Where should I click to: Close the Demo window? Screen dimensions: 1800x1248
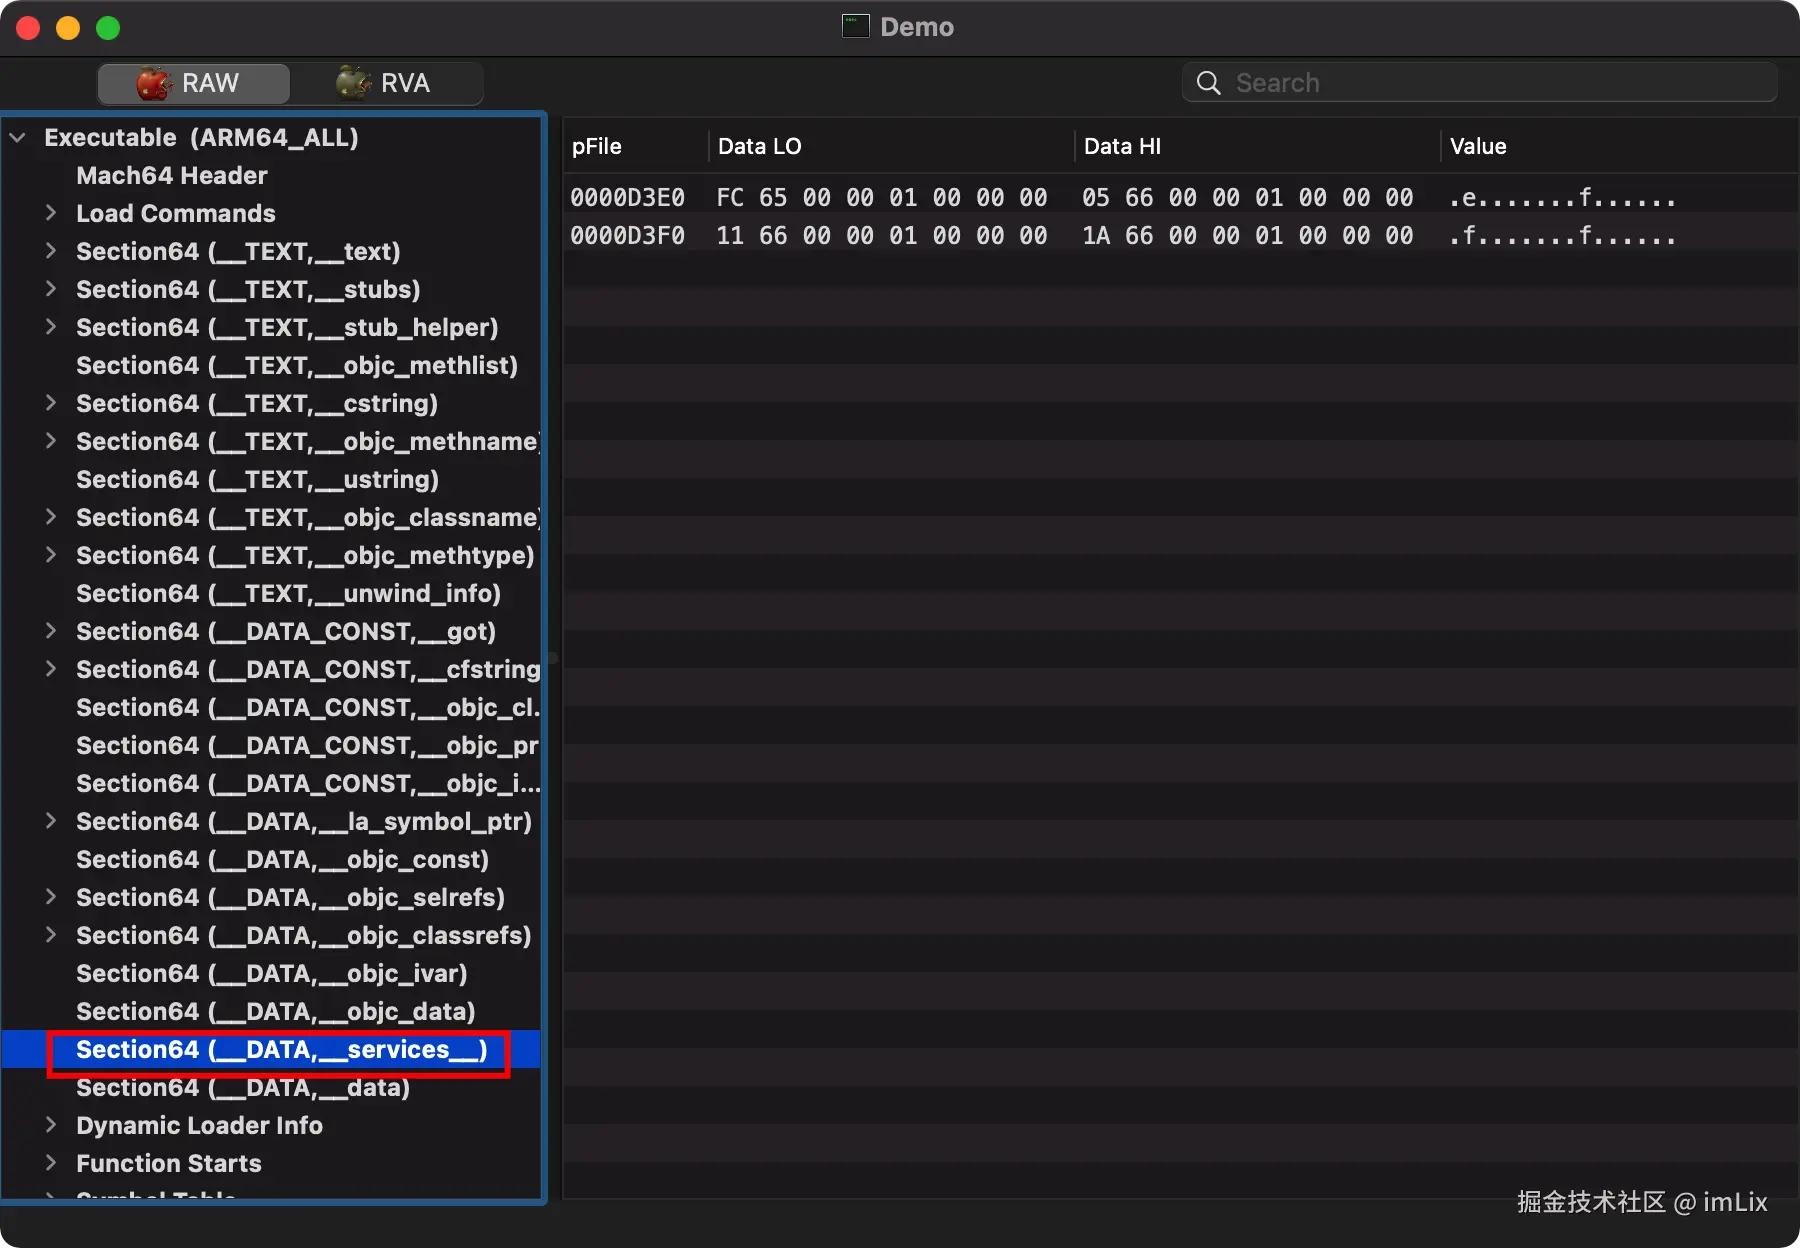(x=28, y=28)
